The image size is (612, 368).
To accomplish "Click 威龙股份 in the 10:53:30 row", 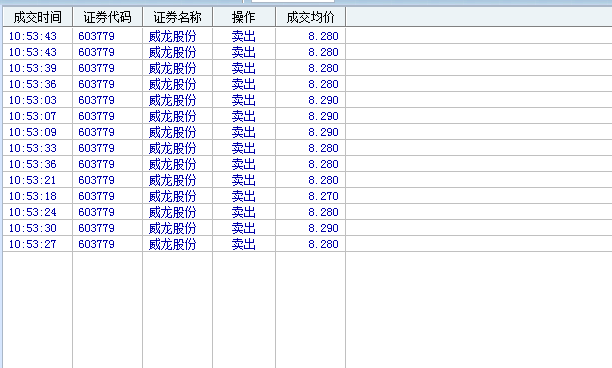I will (173, 228).
